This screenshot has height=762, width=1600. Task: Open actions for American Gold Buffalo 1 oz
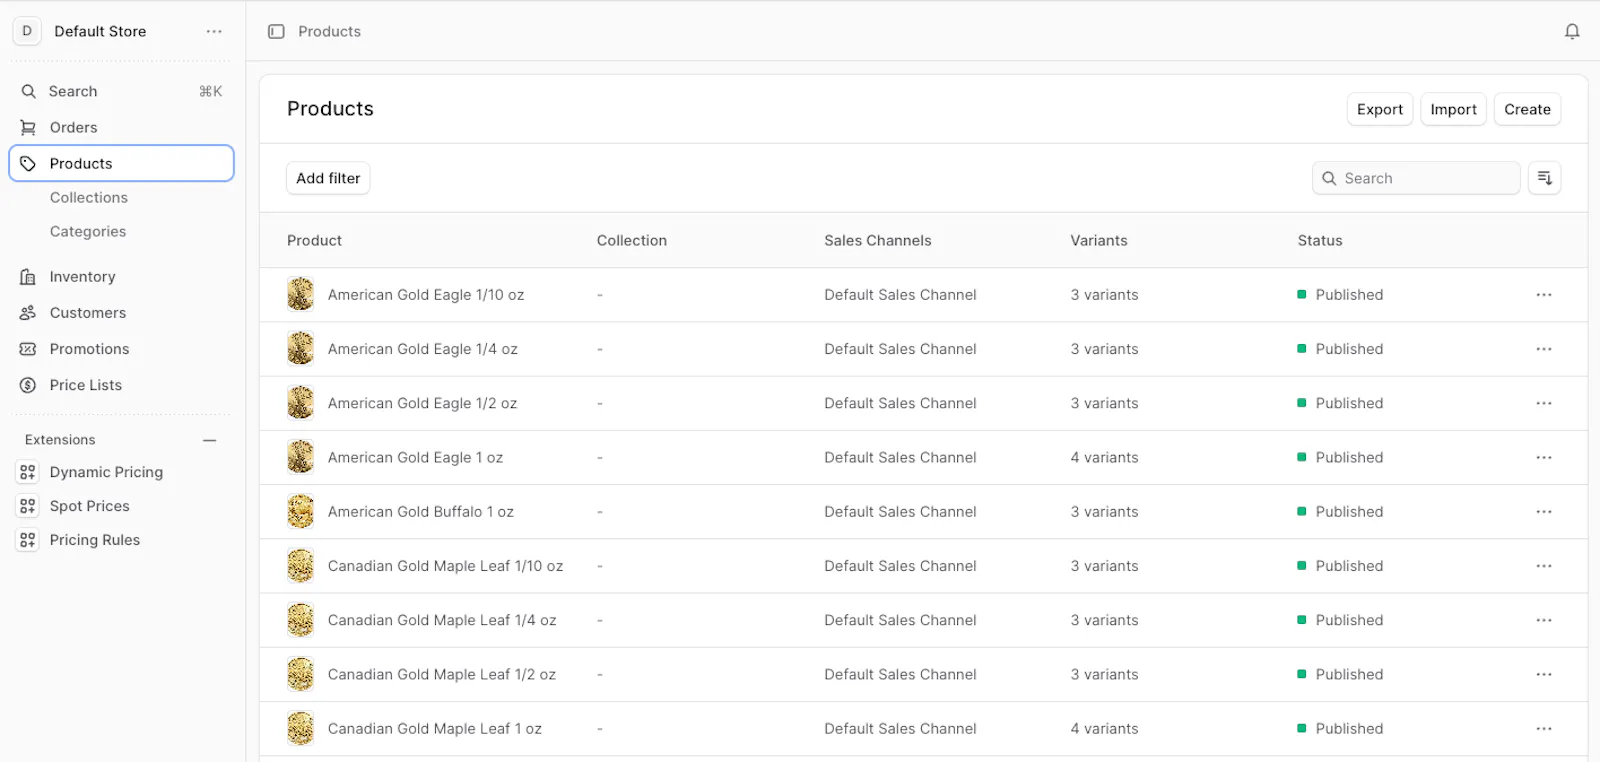coord(1544,512)
